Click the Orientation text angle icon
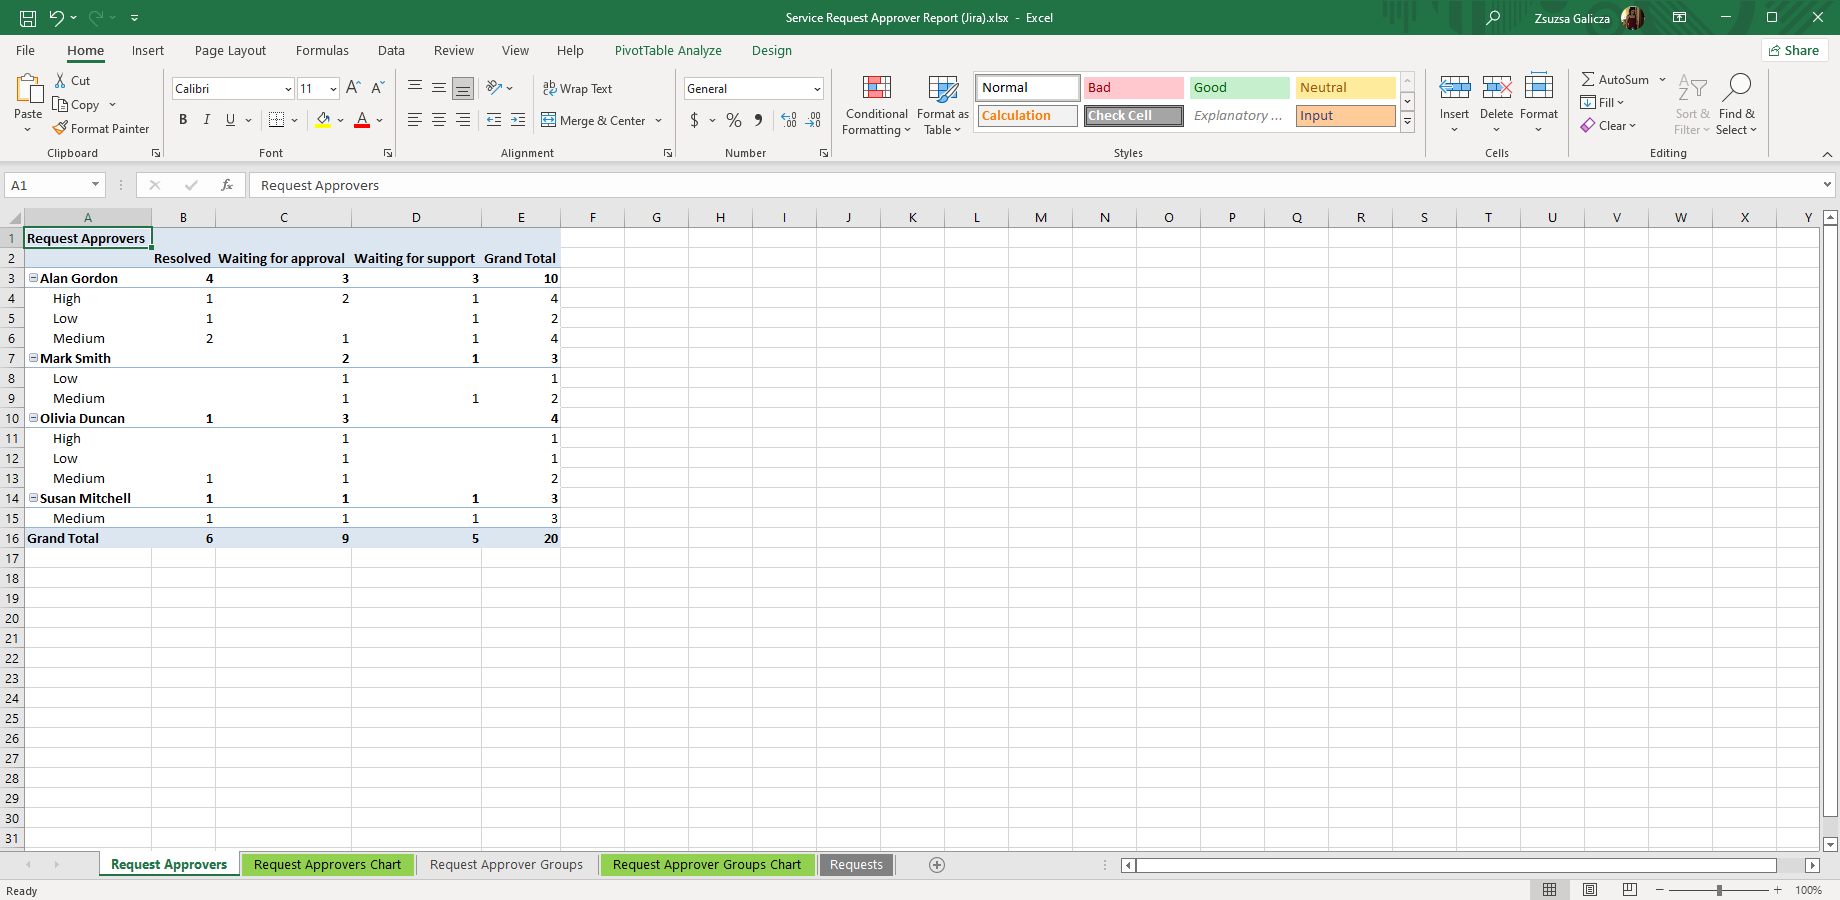The image size is (1840, 900). [494, 88]
